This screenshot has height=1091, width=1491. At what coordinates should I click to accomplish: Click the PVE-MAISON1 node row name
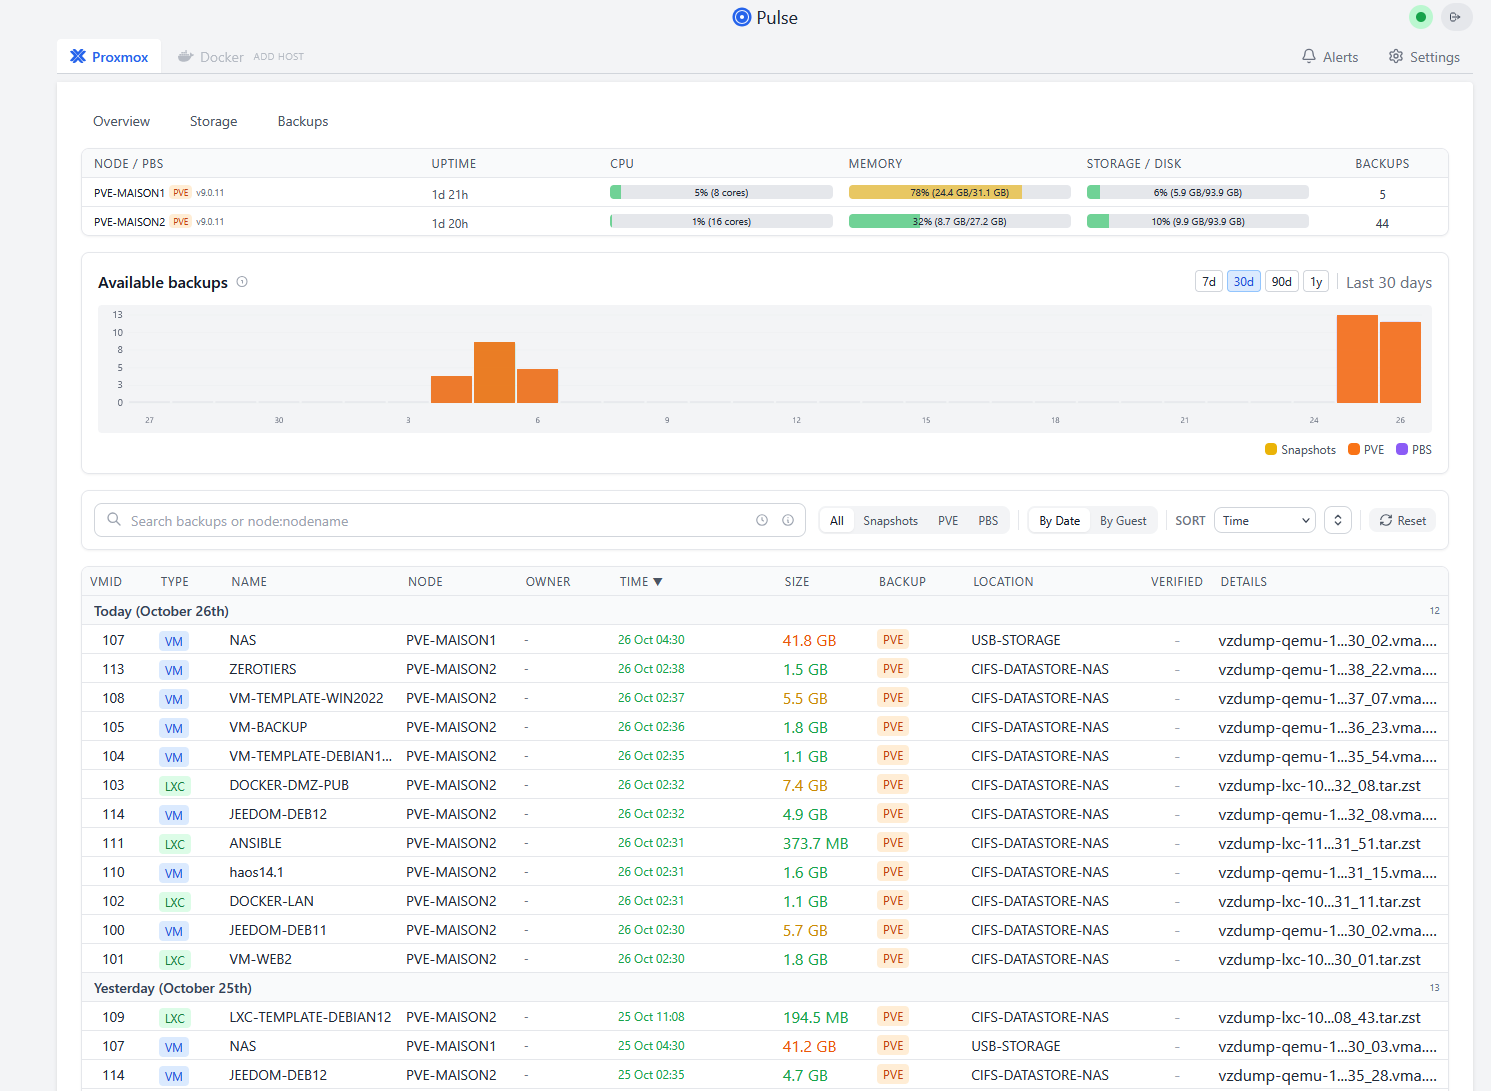click(129, 193)
